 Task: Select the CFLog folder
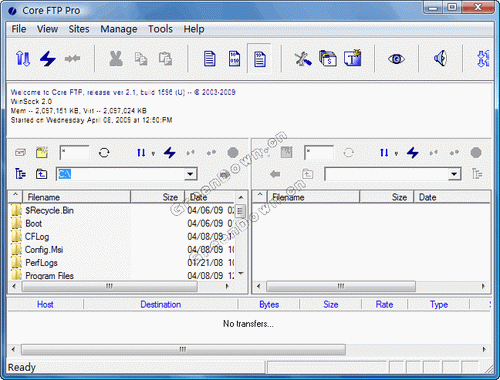pos(37,236)
